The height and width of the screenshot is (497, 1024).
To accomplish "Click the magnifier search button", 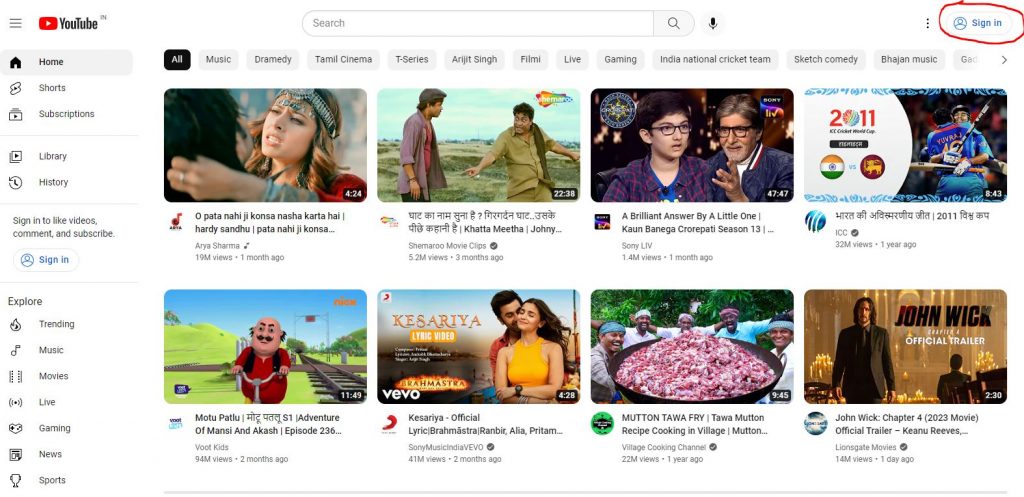I will pos(673,24).
